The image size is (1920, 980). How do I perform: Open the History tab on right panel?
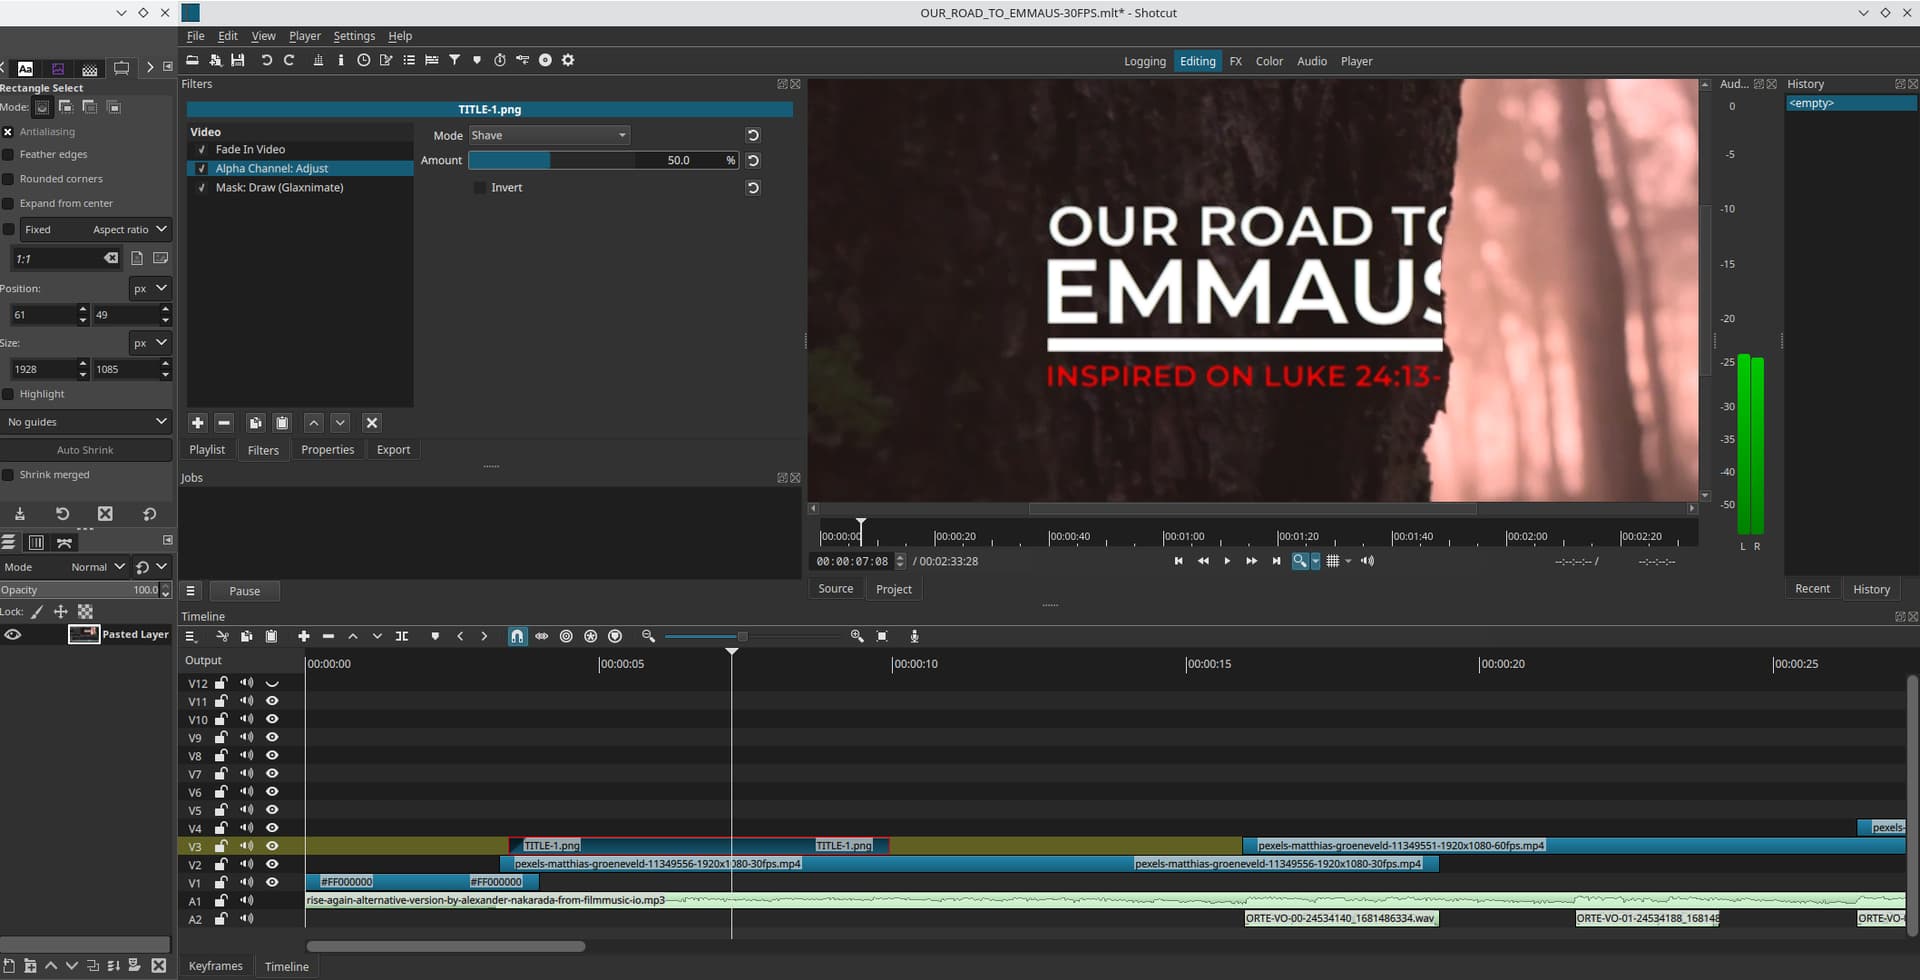tap(1871, 589)
